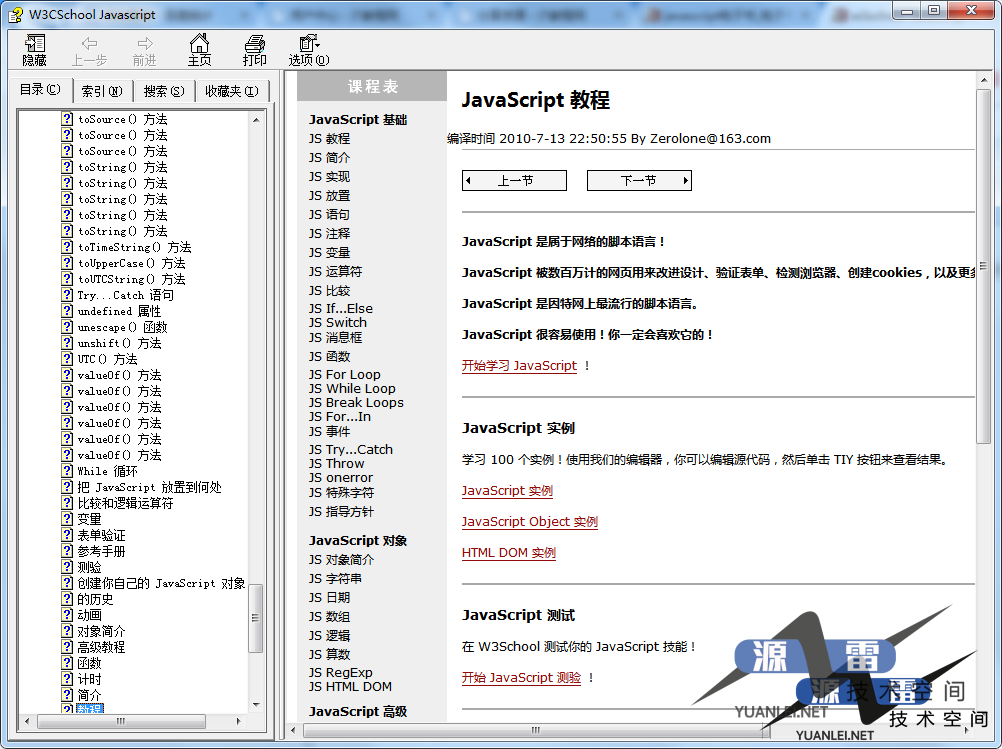Open the 开始学习 JavaScript link
The width and height of the screenshot is (1002, 749).
(520, 366)
